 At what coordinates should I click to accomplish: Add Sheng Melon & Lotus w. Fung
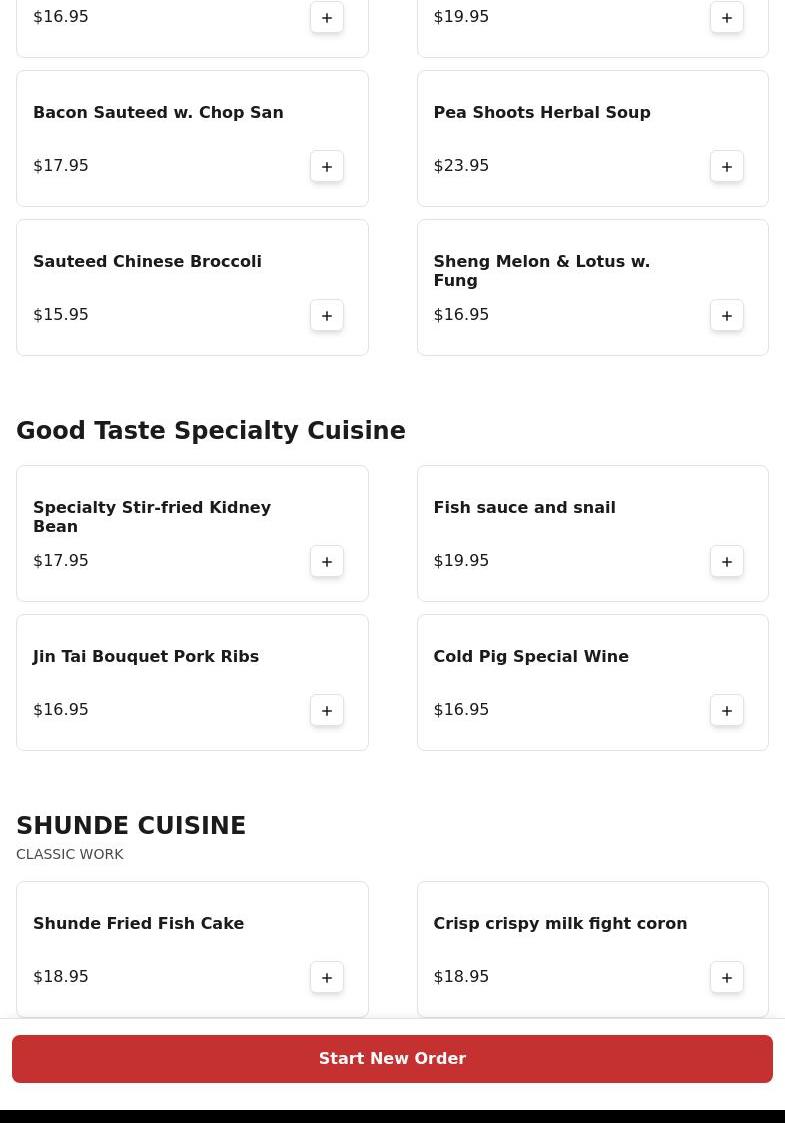[727, 315]
